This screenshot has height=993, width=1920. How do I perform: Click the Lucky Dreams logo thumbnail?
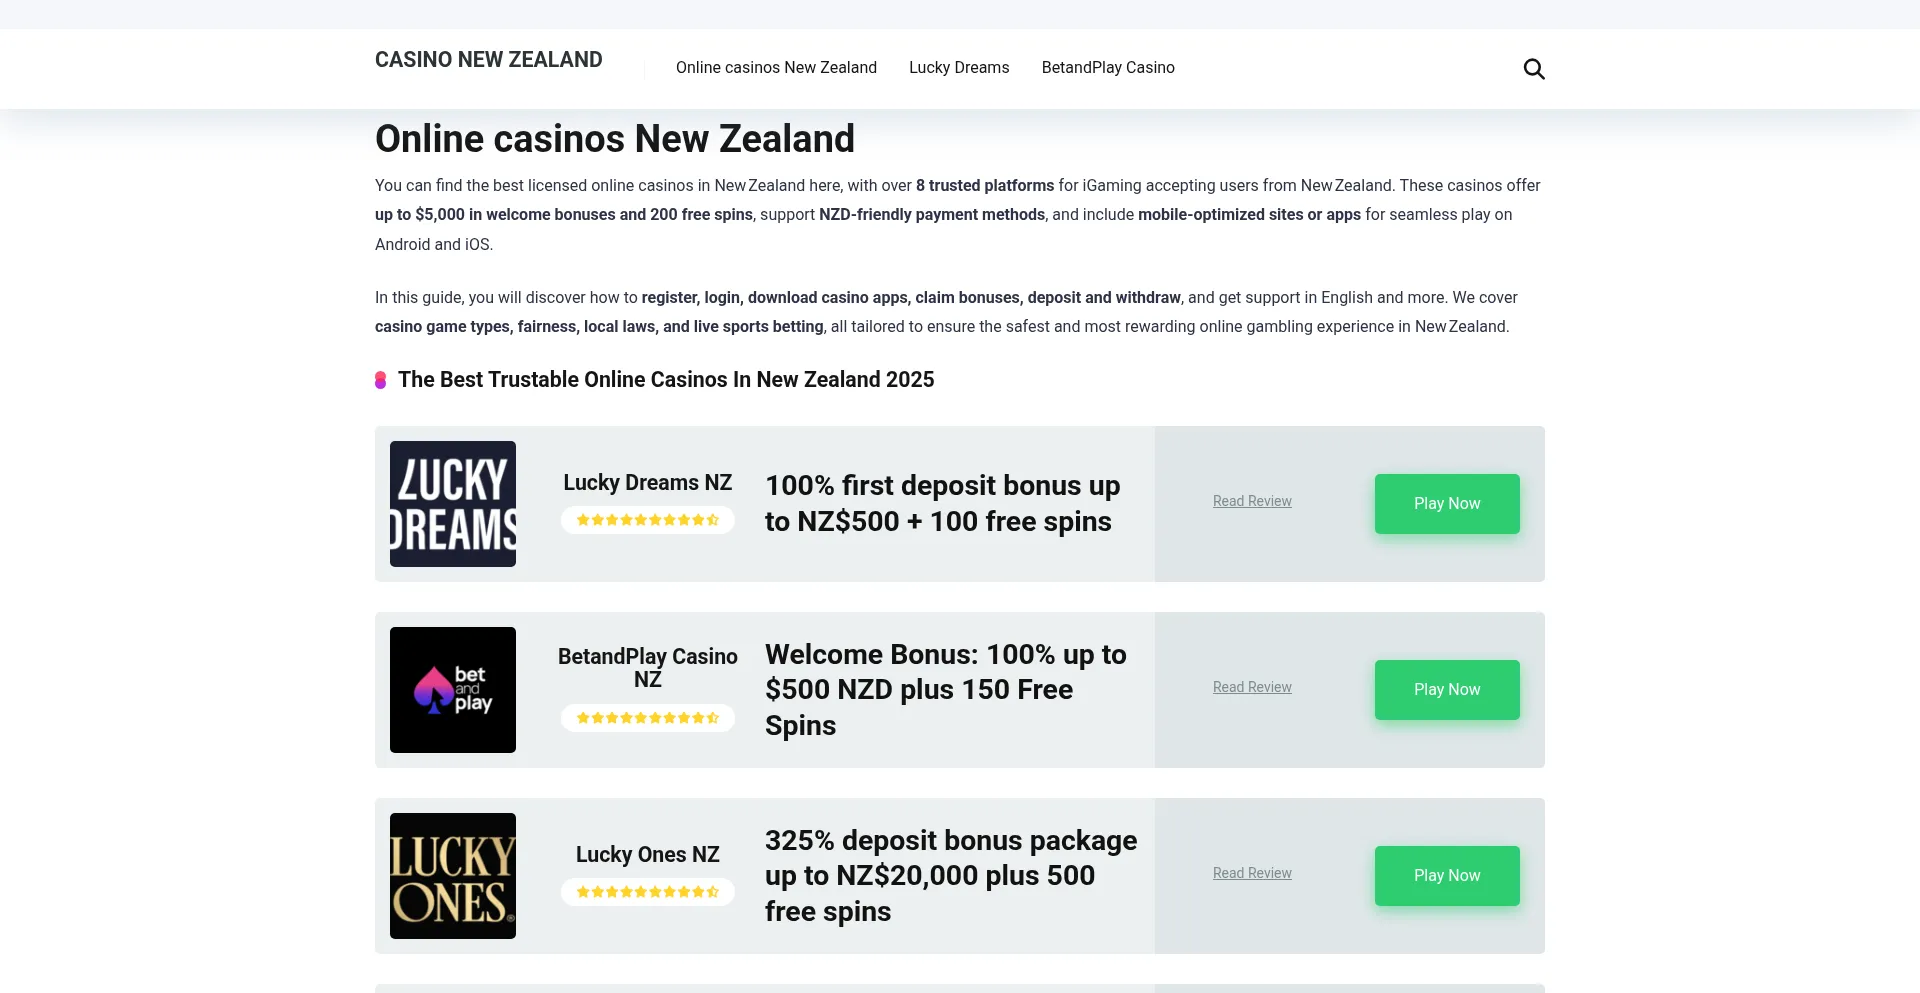(453, 504)
